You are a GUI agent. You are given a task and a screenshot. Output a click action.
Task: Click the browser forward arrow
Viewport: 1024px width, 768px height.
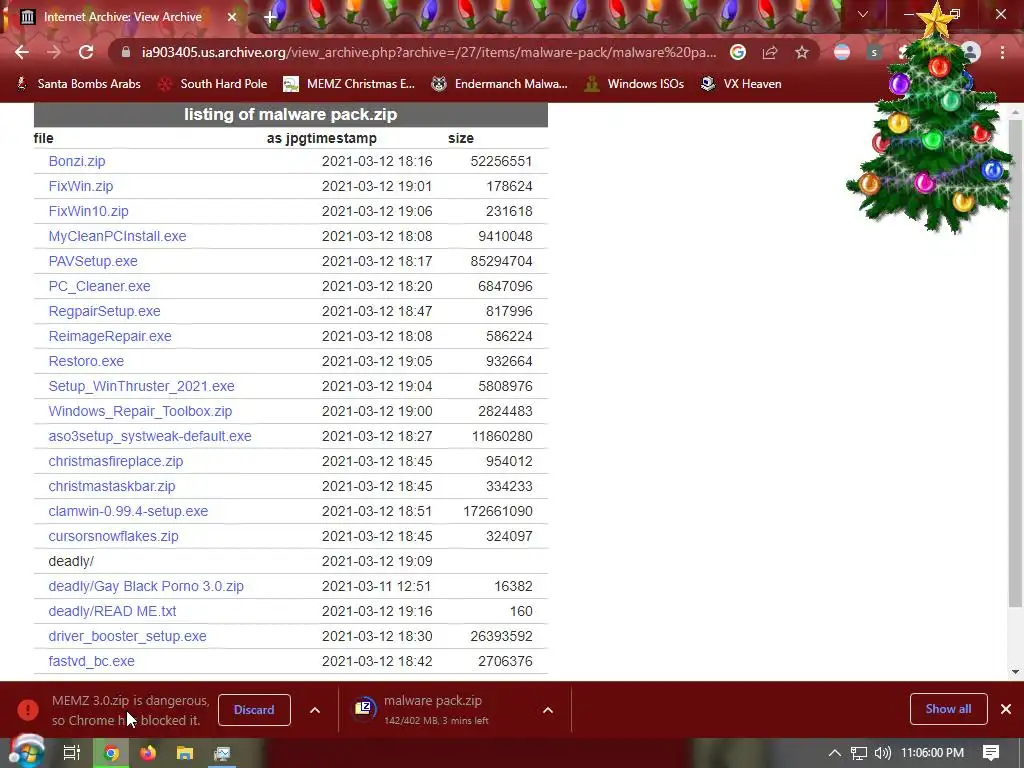54,52
